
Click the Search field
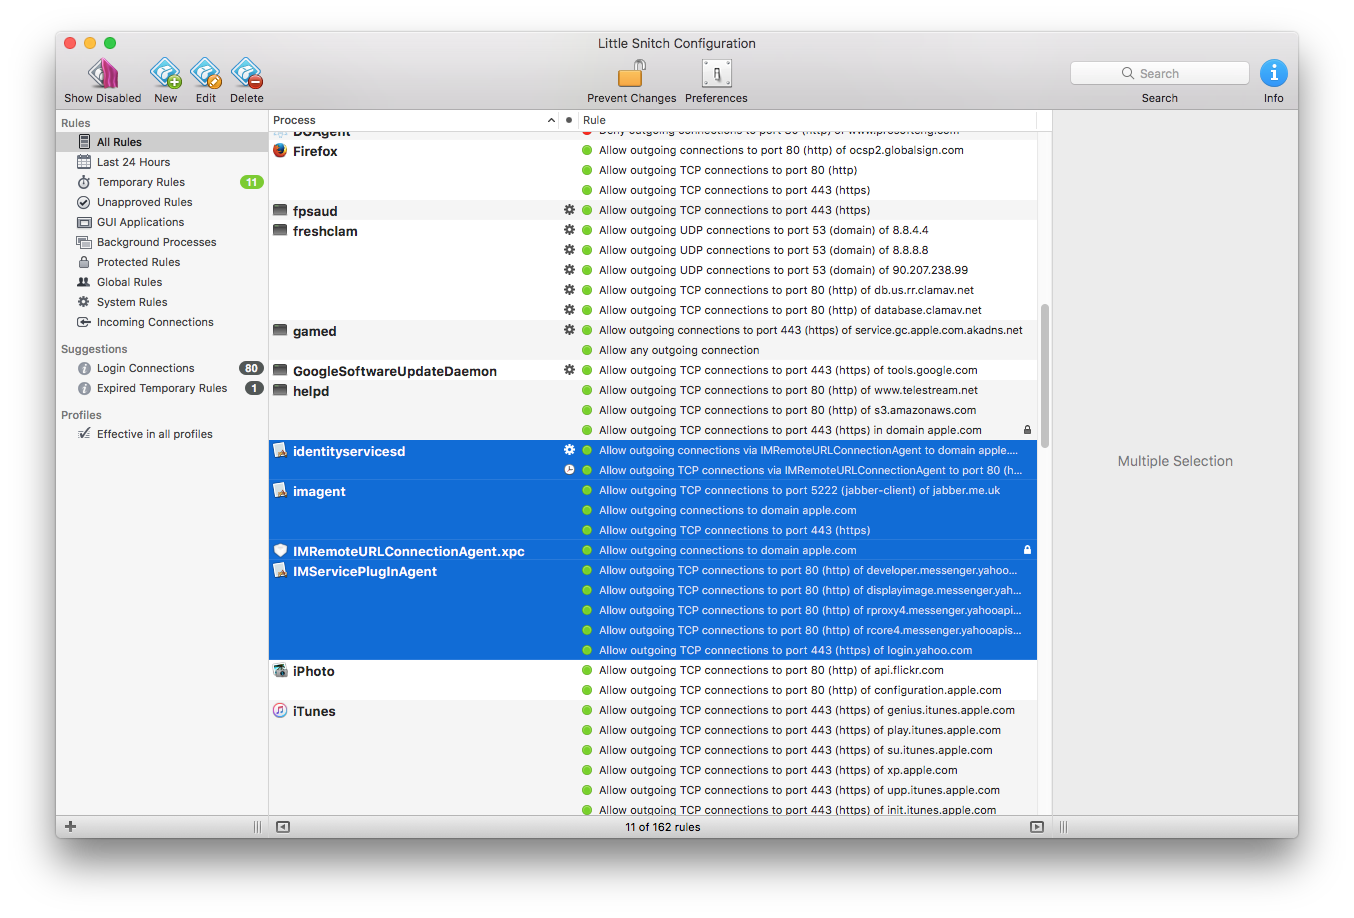coord(1160,73)
